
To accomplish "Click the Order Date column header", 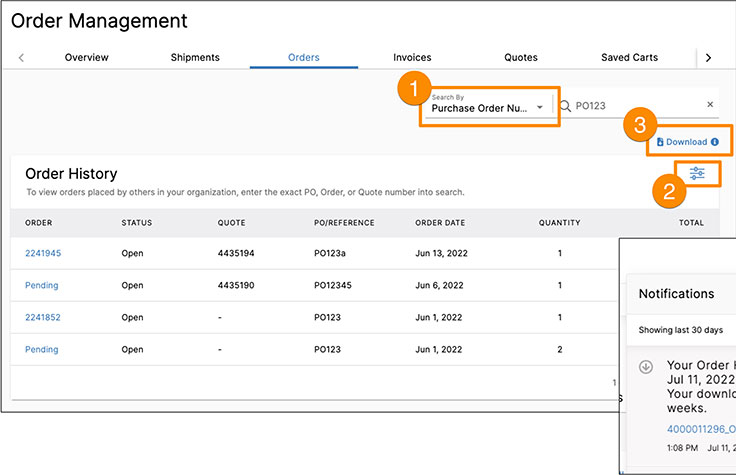I will 439,223.
